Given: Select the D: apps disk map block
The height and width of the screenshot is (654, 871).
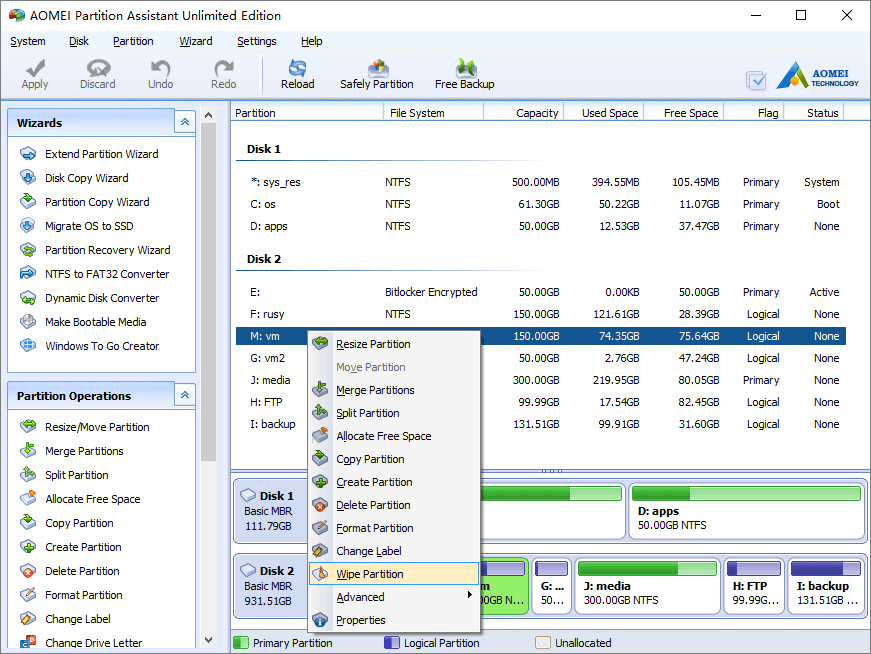Looking at the screenshot, I should tap(747, 511).
